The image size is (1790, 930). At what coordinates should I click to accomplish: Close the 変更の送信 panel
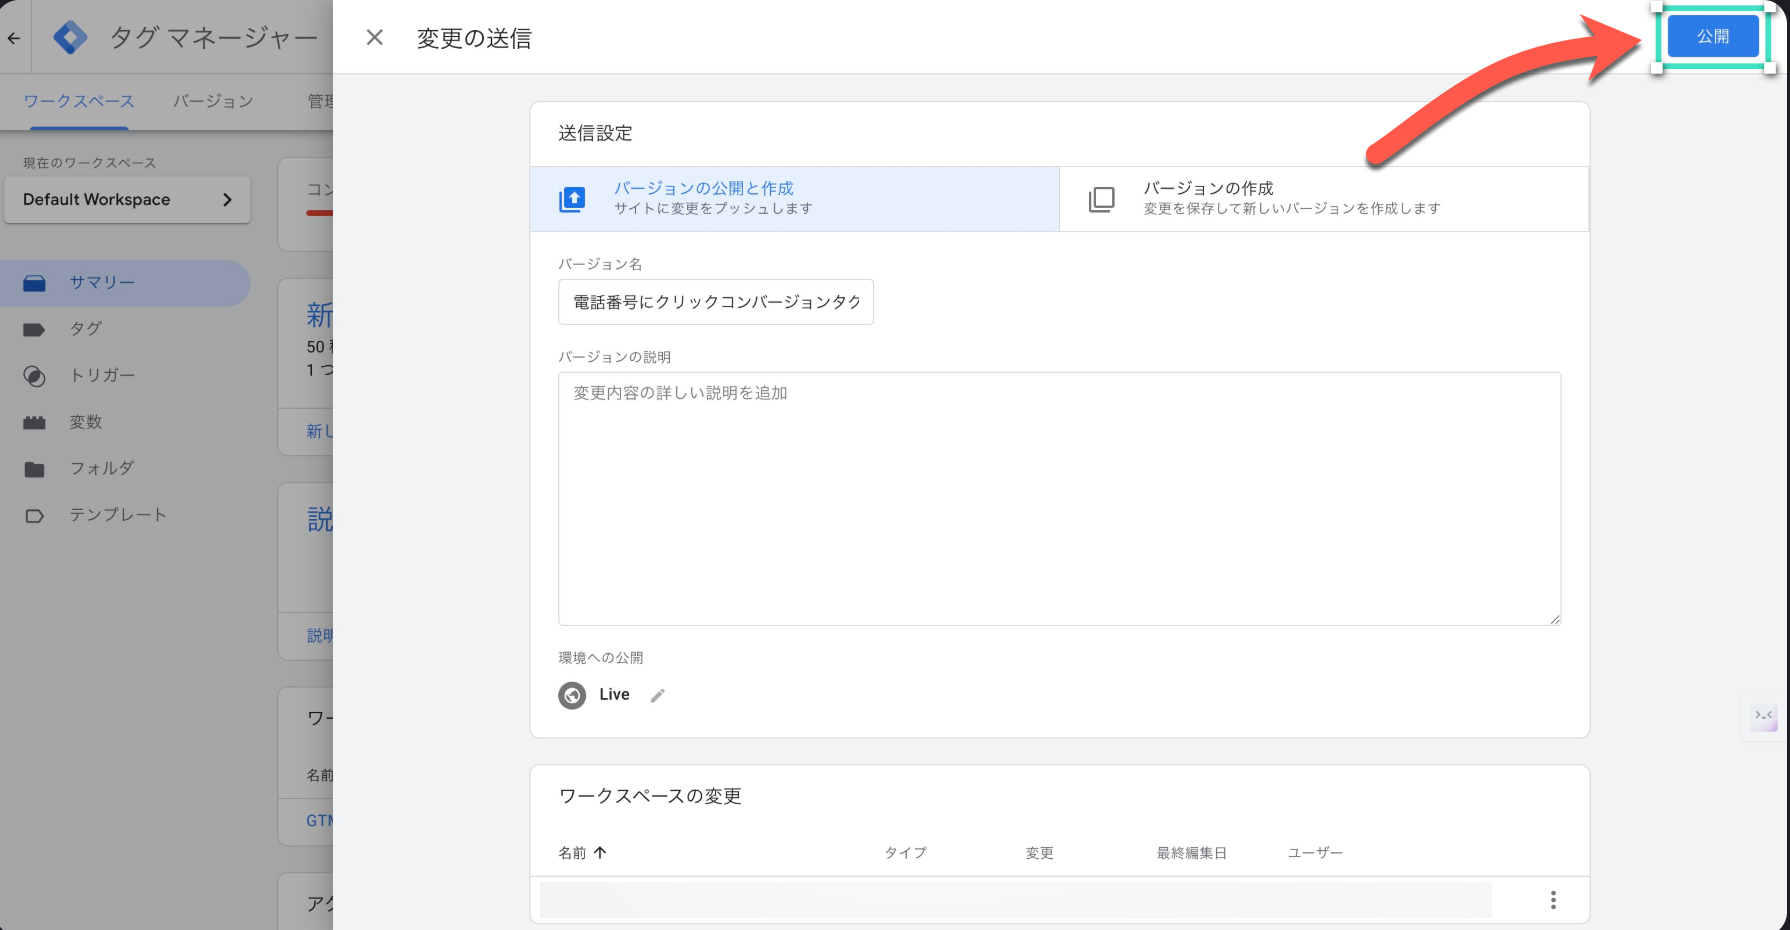(375, 38)
